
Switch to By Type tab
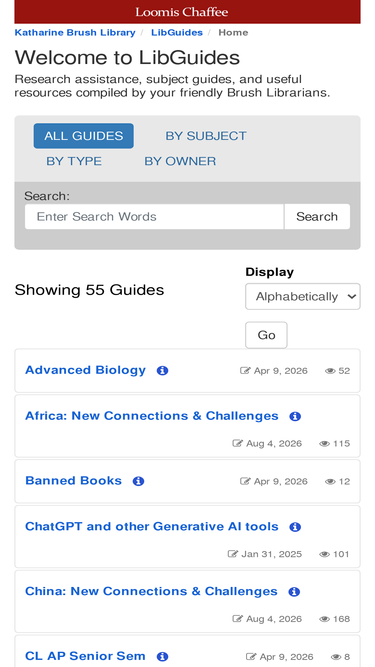pyautogui.click(x=74, y=161)
